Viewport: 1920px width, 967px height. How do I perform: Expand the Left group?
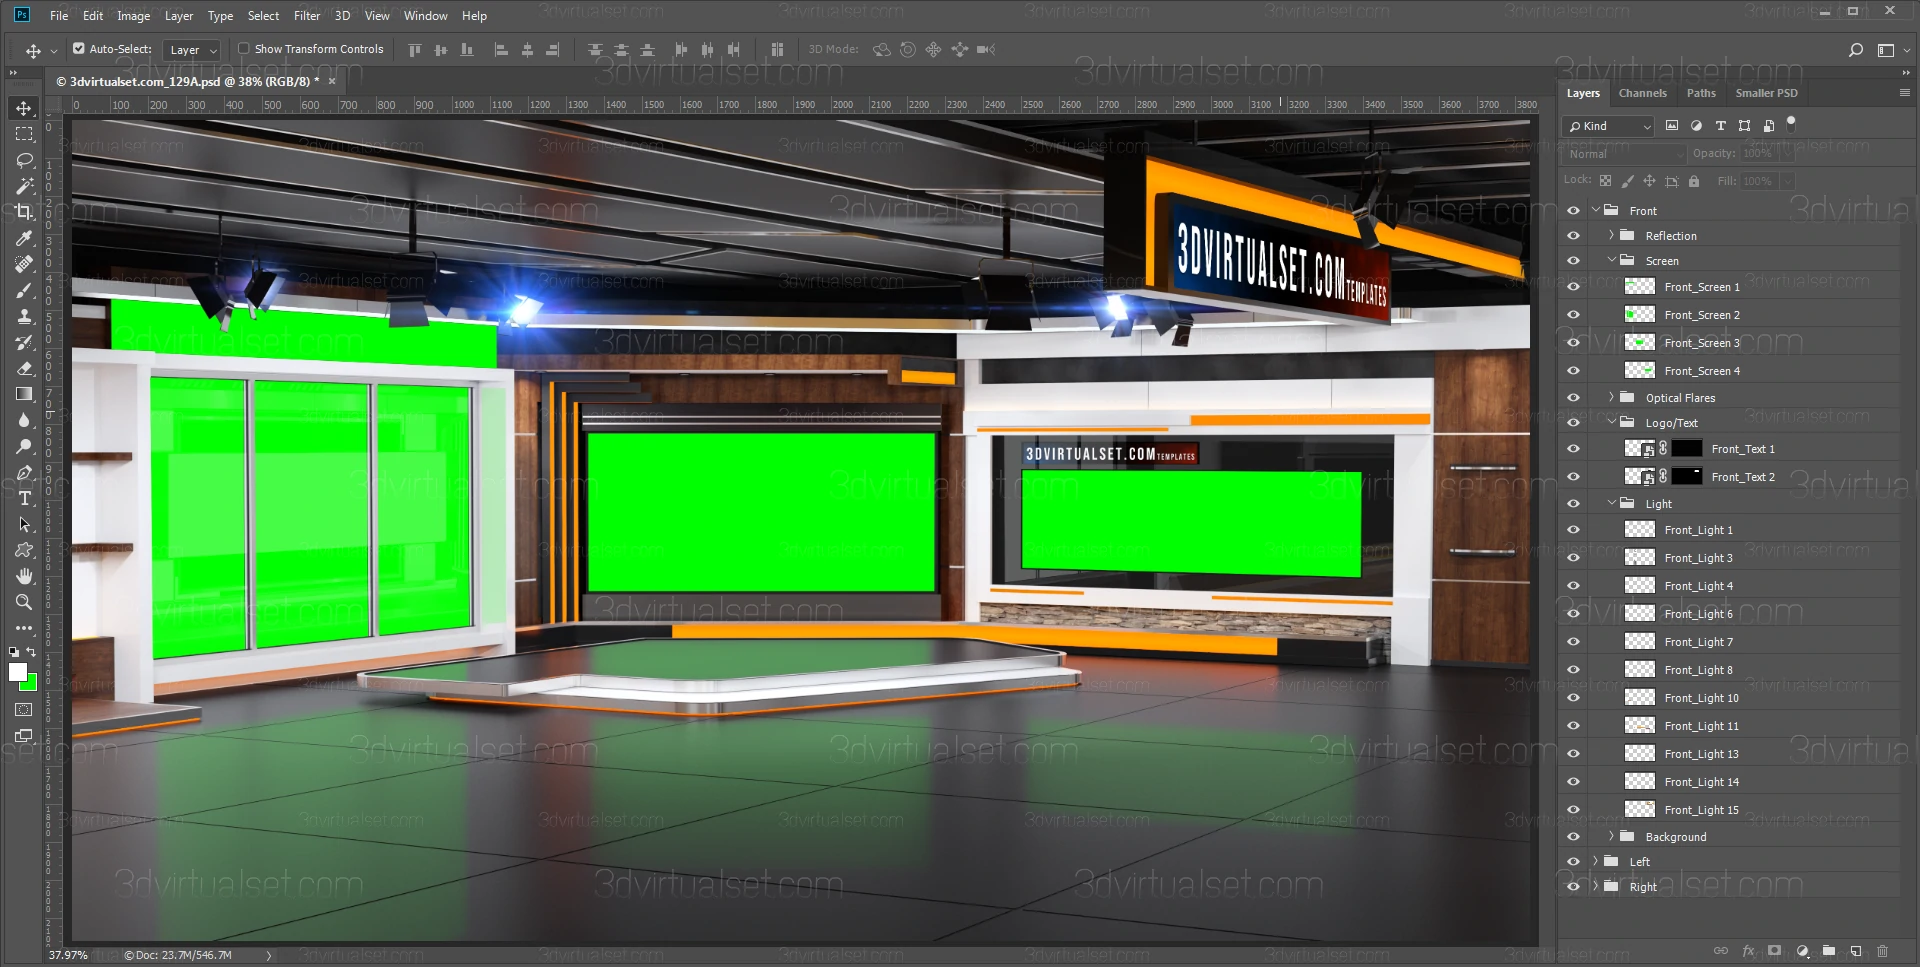(1596, 861)
